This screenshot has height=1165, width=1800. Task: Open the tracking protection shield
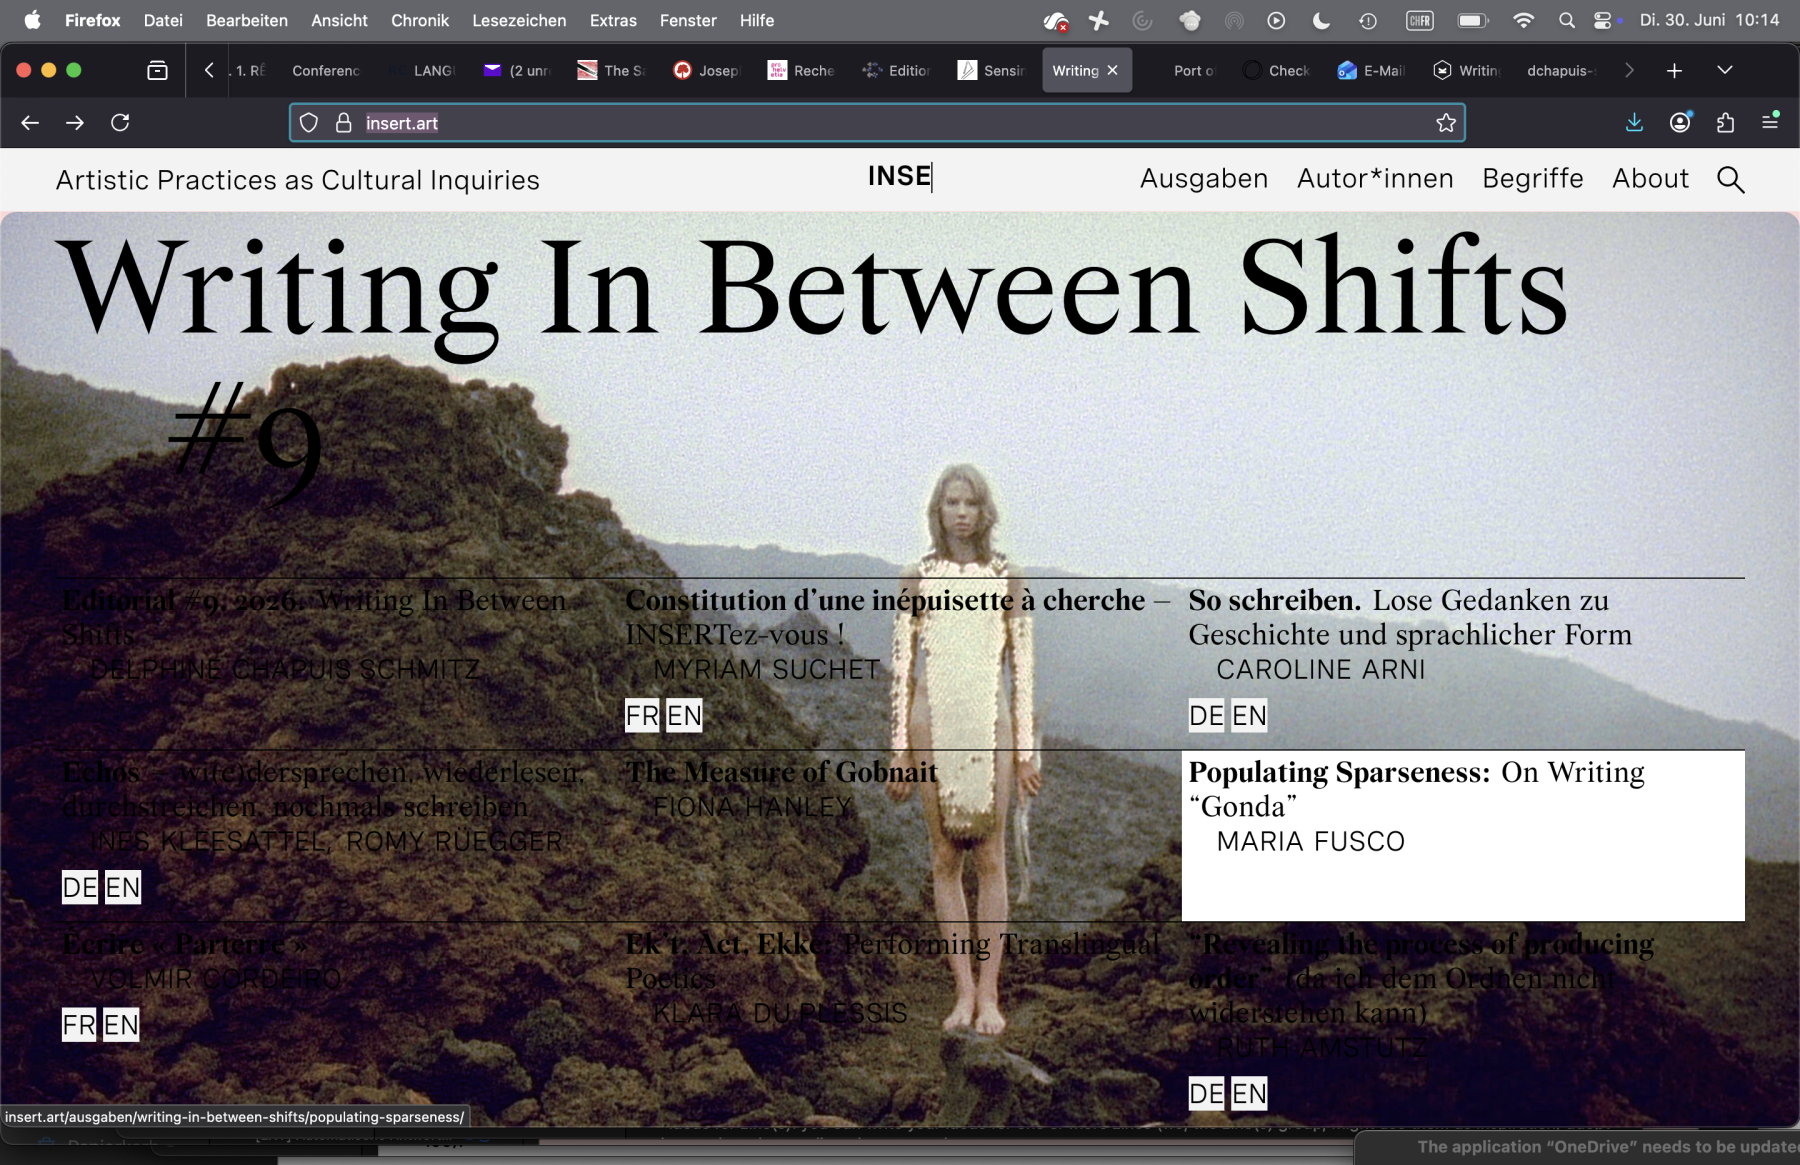pyautogui.click(x=309, y=123)
